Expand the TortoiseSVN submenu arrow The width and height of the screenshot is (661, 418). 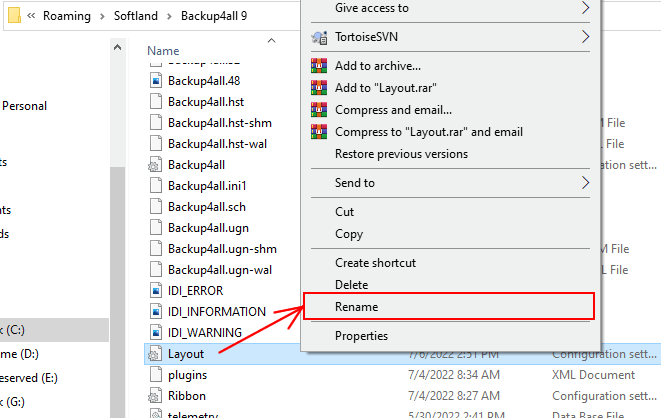pos(586,37)
